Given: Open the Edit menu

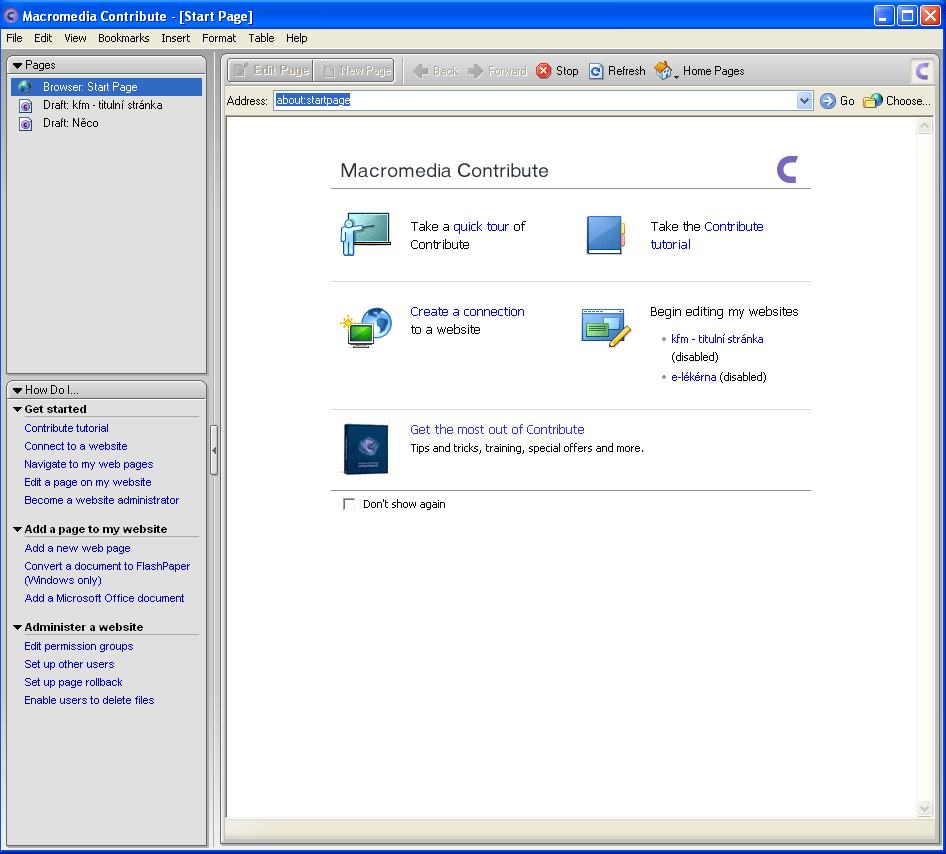Looking at the screenshot, I should 43,38.
